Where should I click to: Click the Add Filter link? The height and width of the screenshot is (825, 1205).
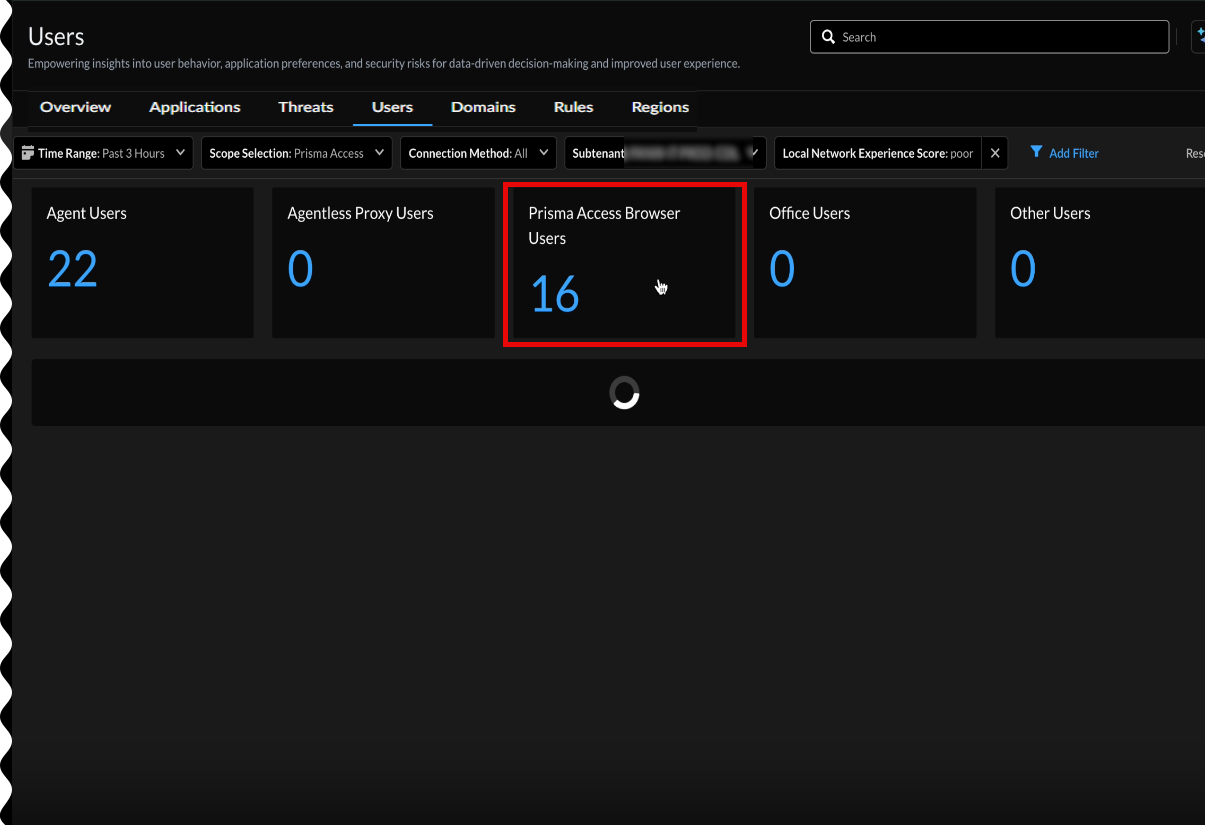point(1073,153)
